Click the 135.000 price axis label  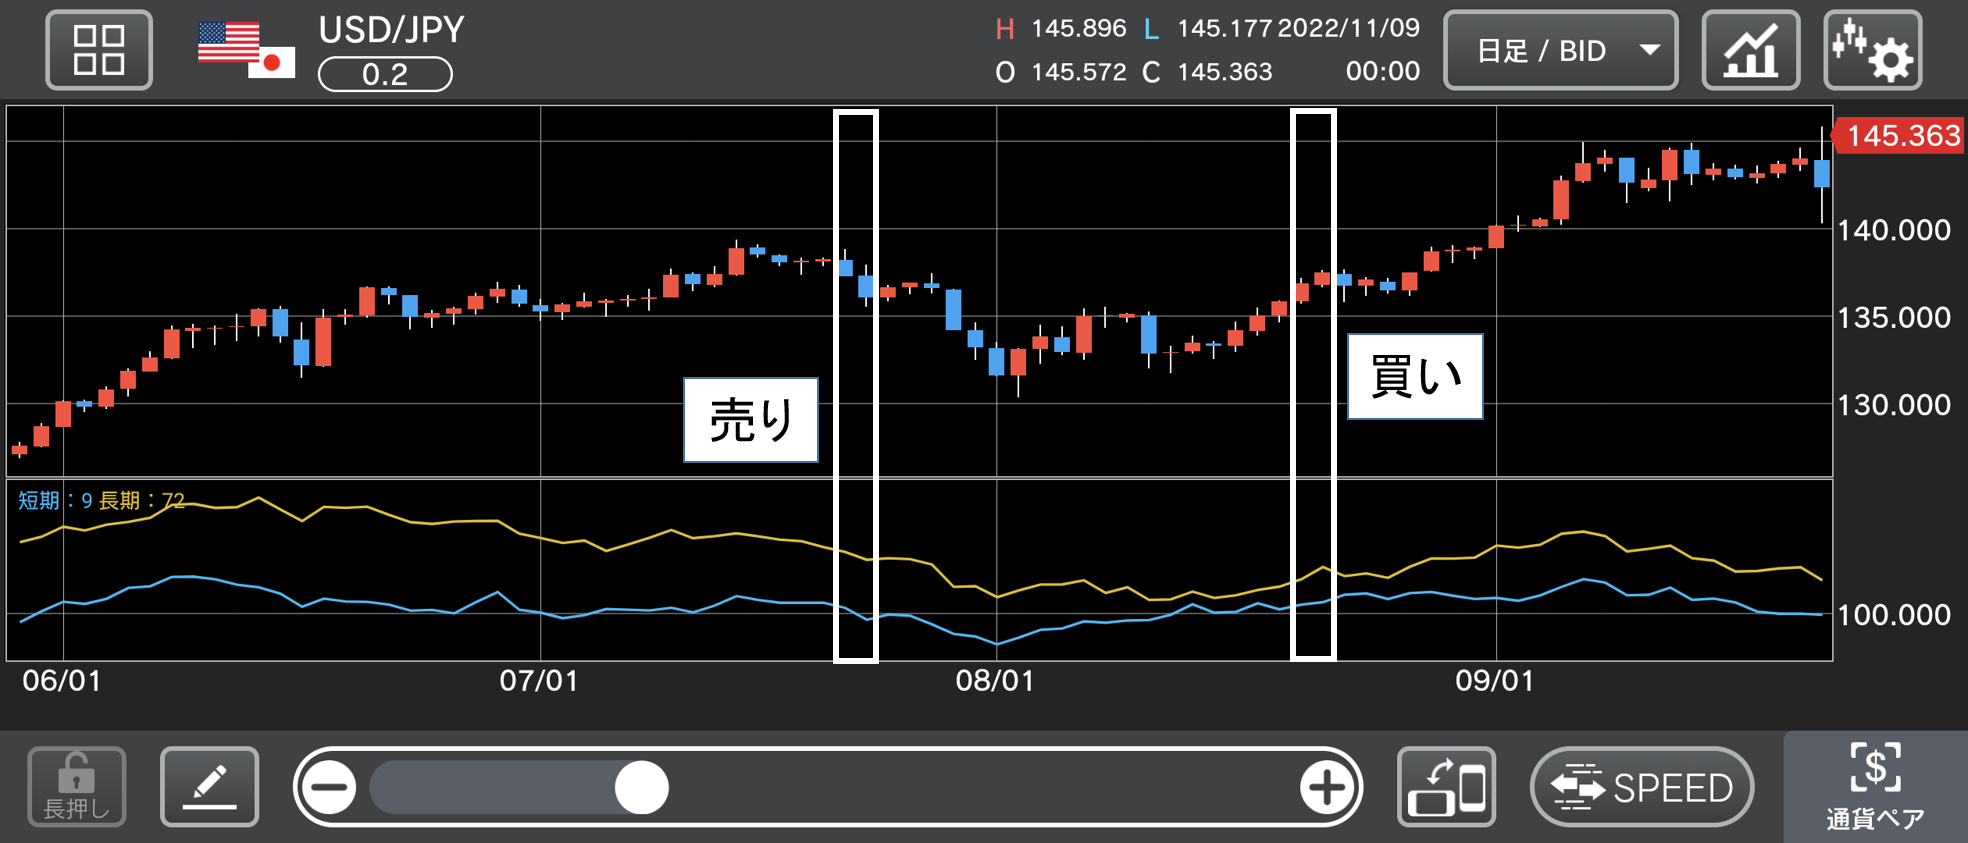pyautogui.click(x=1894, y=317)
